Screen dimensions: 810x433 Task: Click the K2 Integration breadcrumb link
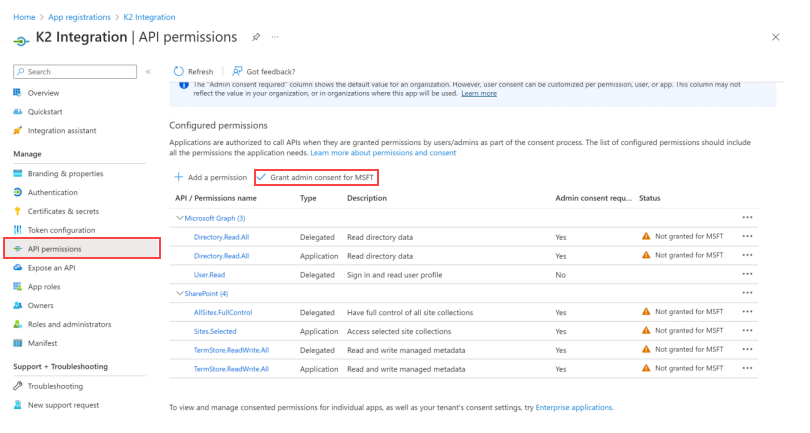(149, 17)
